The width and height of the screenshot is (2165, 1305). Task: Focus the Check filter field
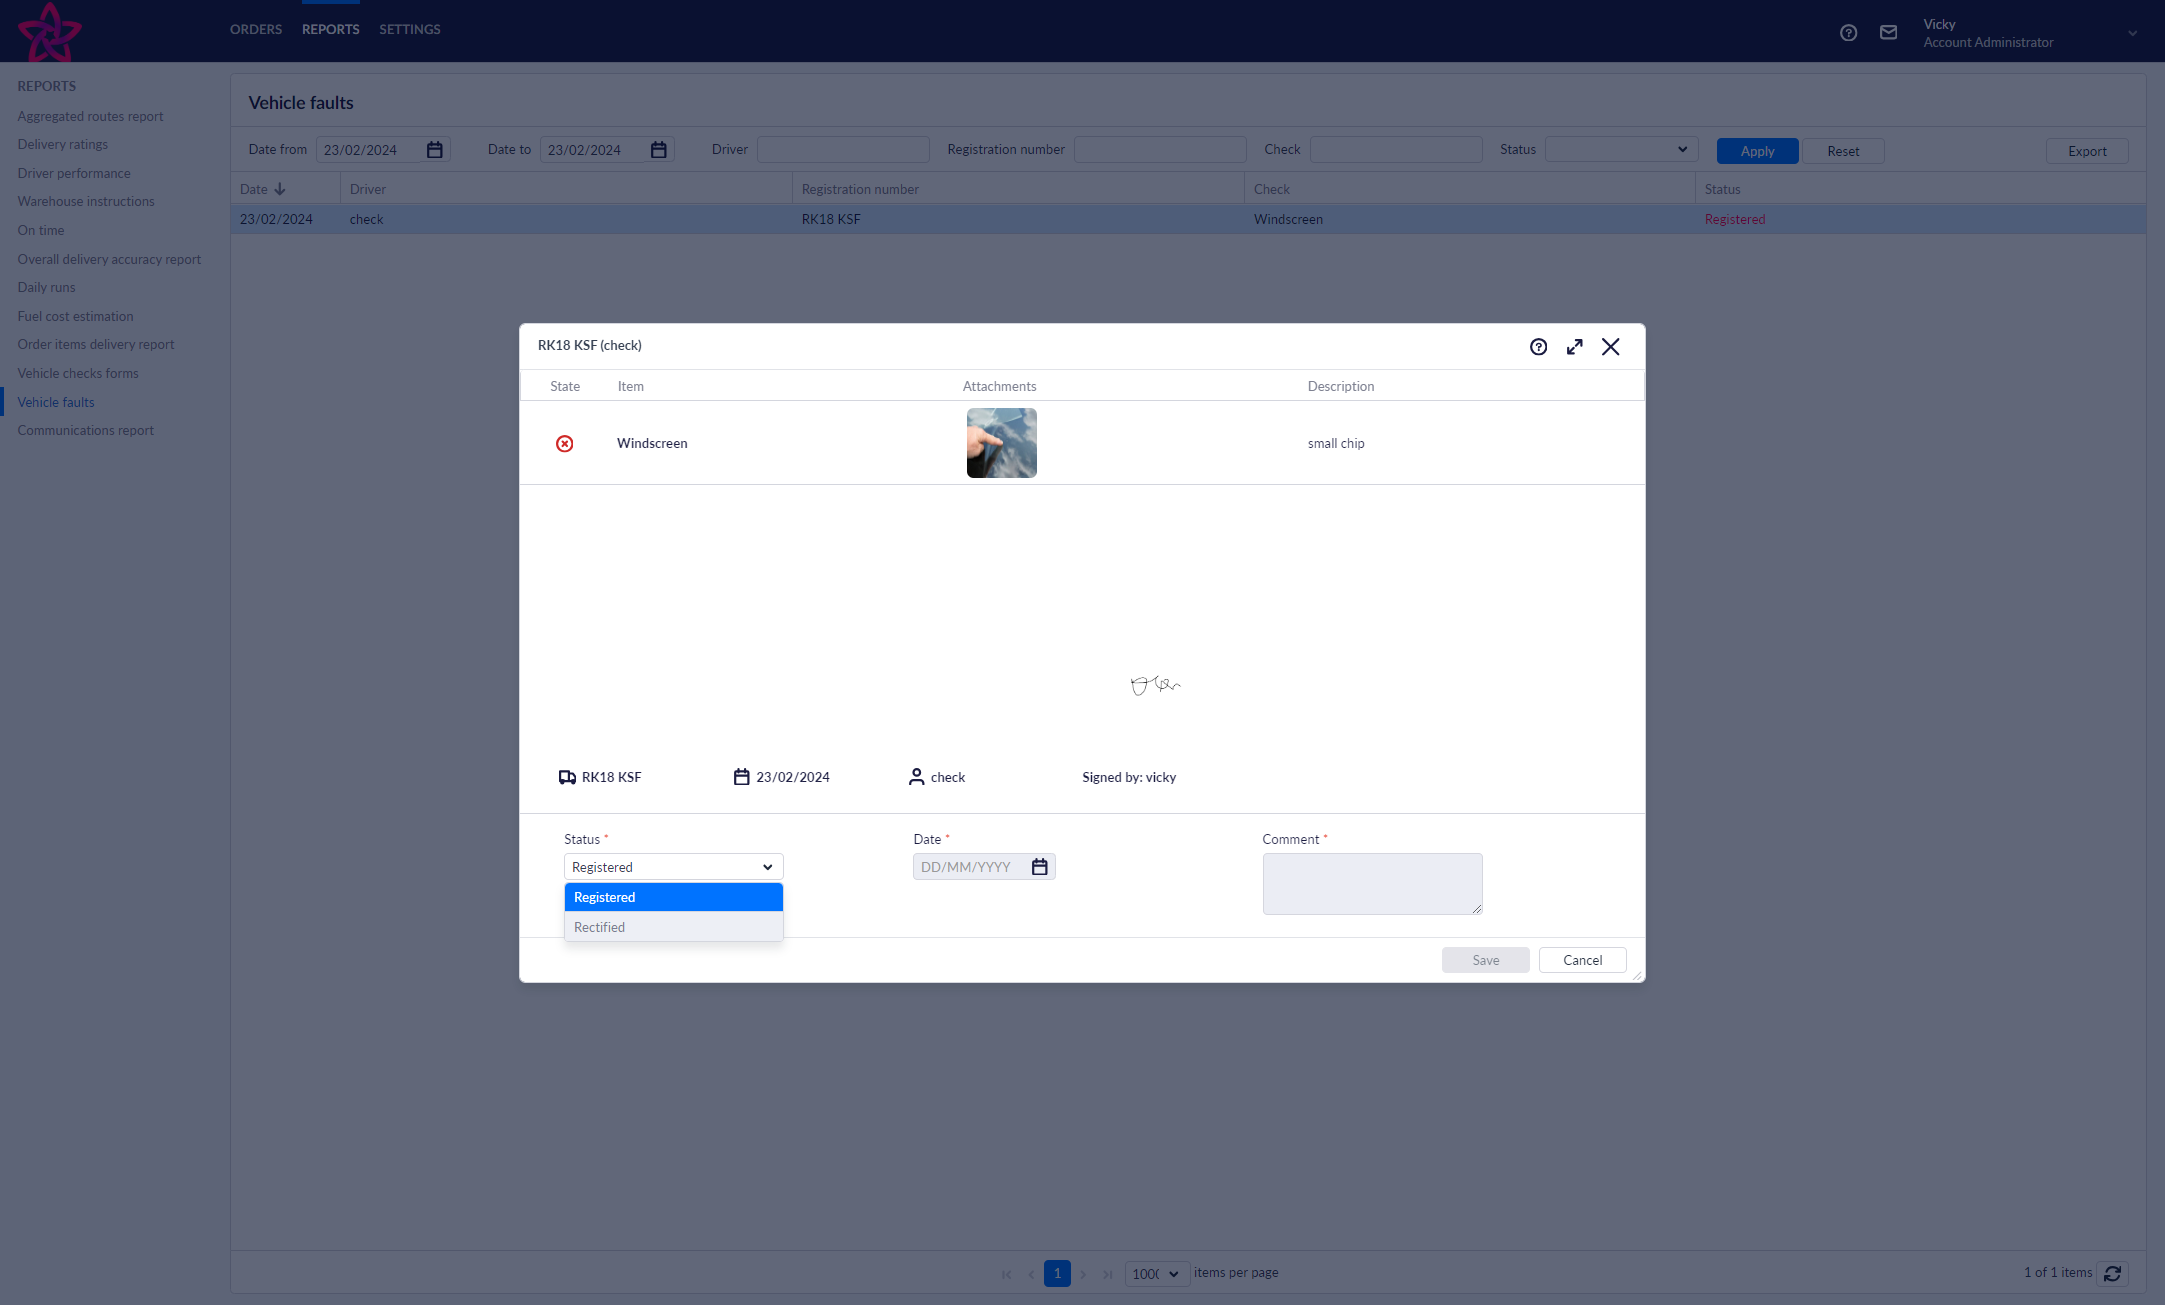[1396, 150]
